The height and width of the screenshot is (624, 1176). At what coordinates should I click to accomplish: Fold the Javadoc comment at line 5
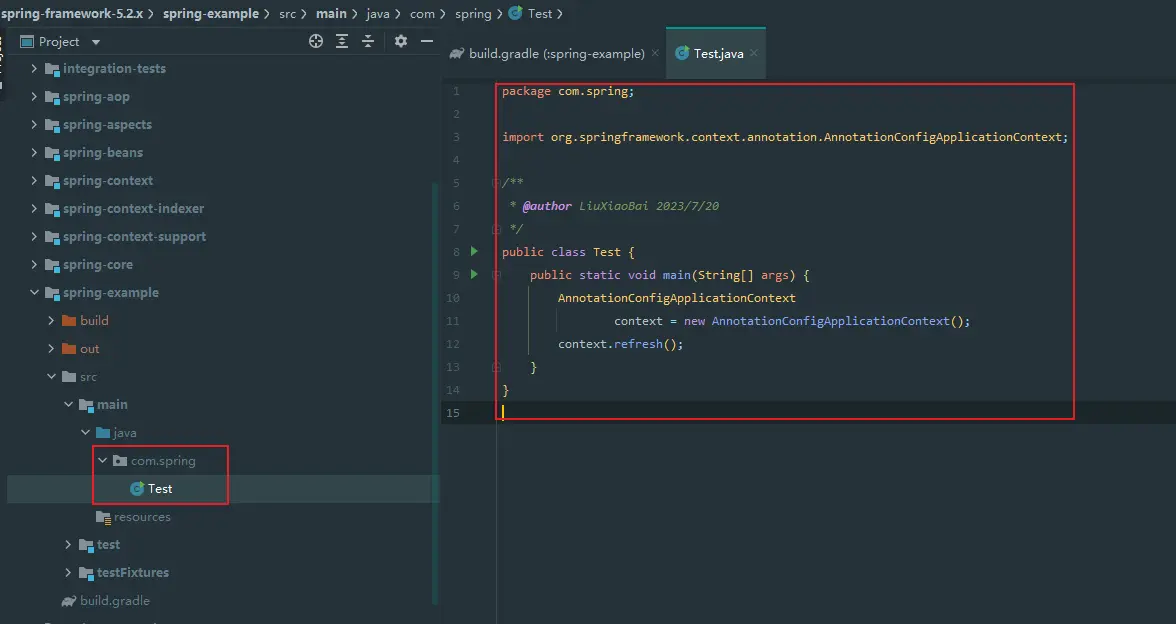click(x=496, y=183)
